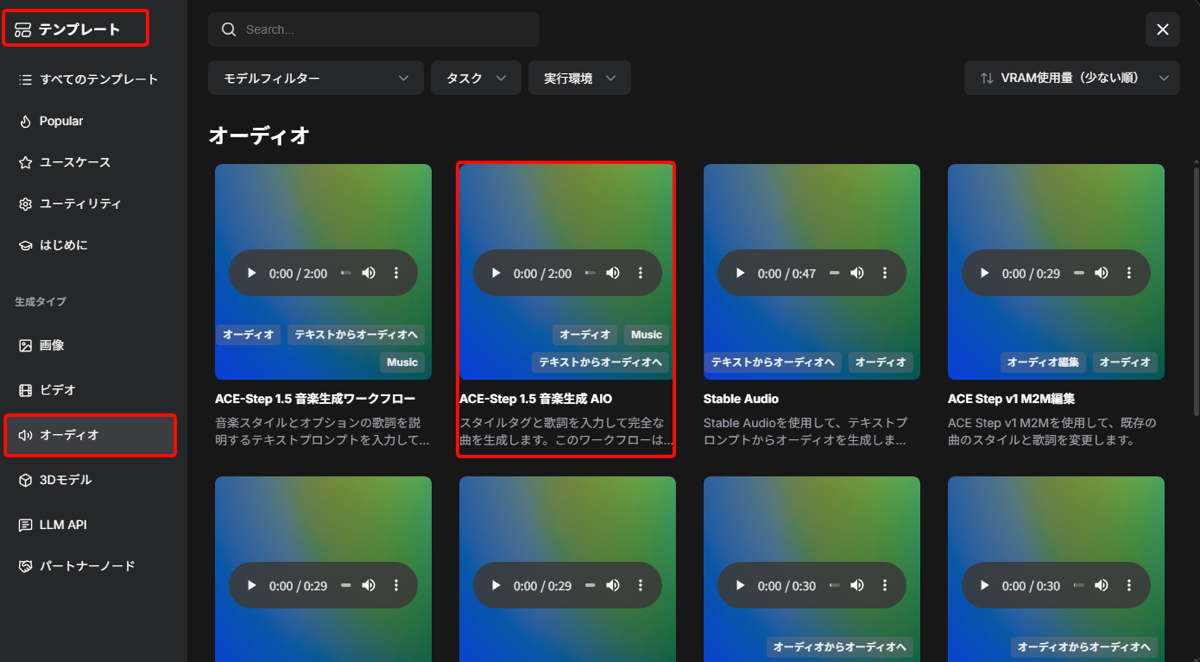Open more options on ACE Step v1 M2M編集 player

[x=1128, y=273]
